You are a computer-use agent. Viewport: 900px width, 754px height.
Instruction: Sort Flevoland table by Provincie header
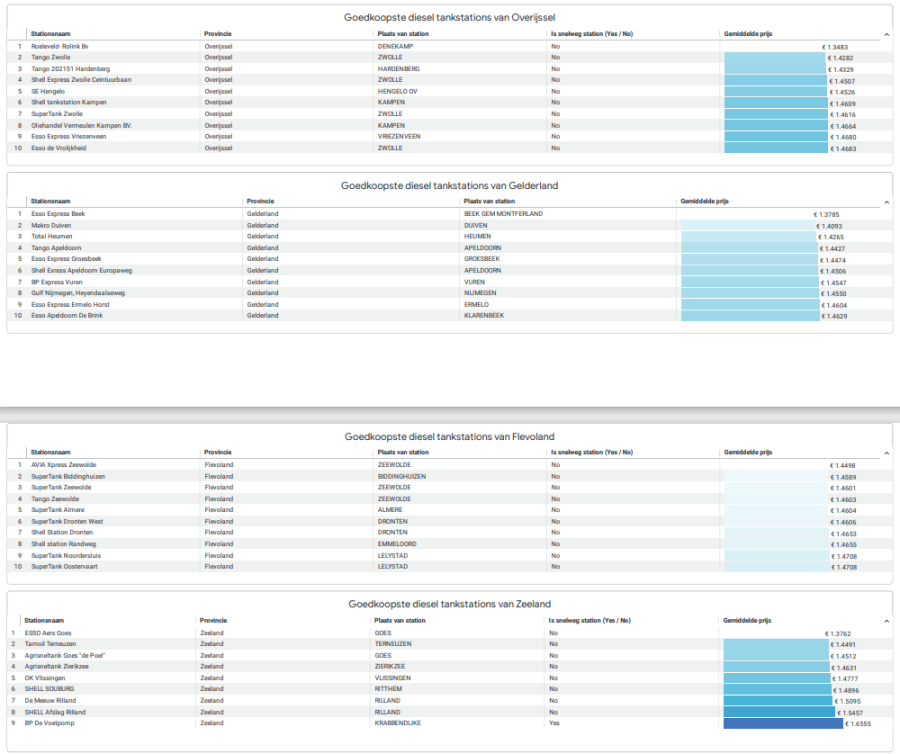218,452
